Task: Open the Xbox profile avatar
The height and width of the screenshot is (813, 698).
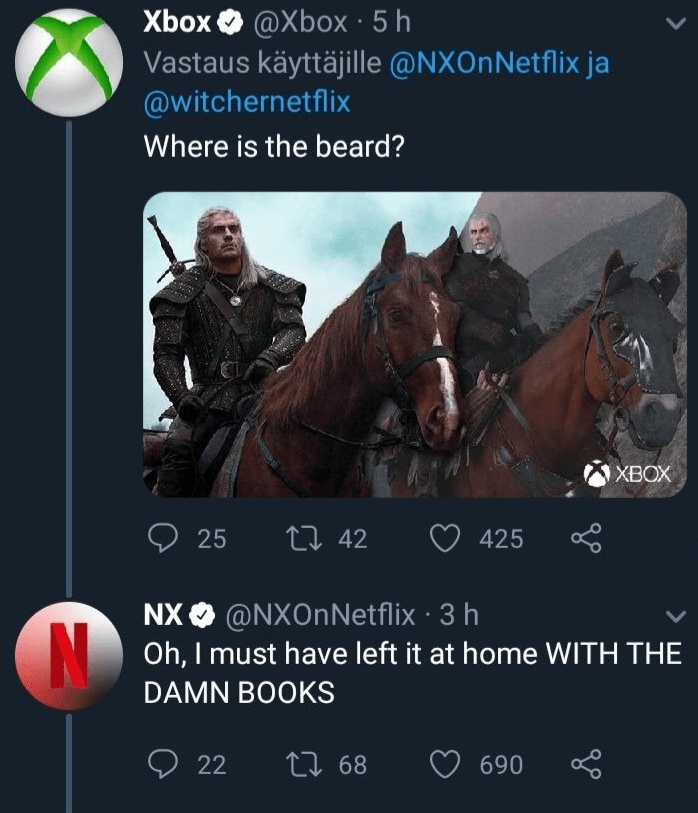Action: point(66,62)
